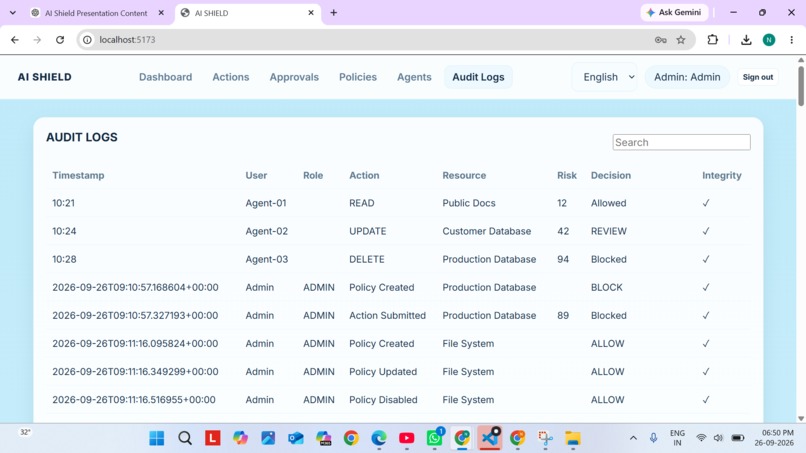Navigate to Policies
Viewport: 806px width, 453px height.
(358, 77)
